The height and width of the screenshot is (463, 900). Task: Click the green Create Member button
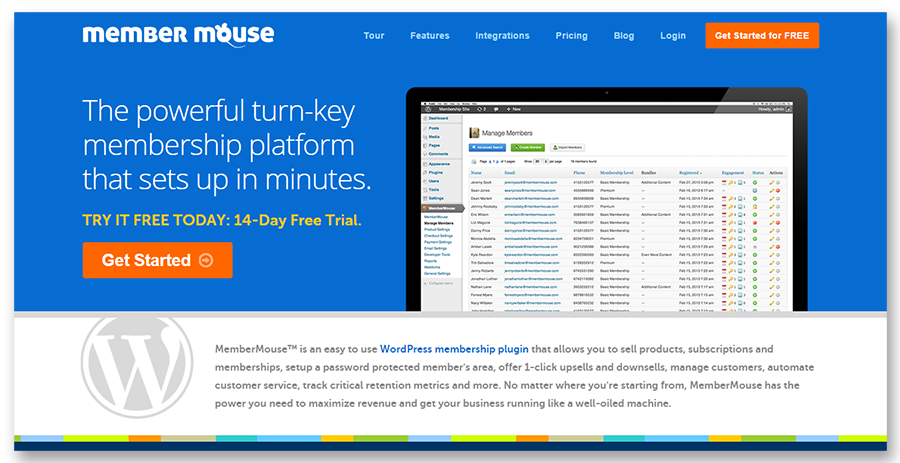[x=527, y=147]
